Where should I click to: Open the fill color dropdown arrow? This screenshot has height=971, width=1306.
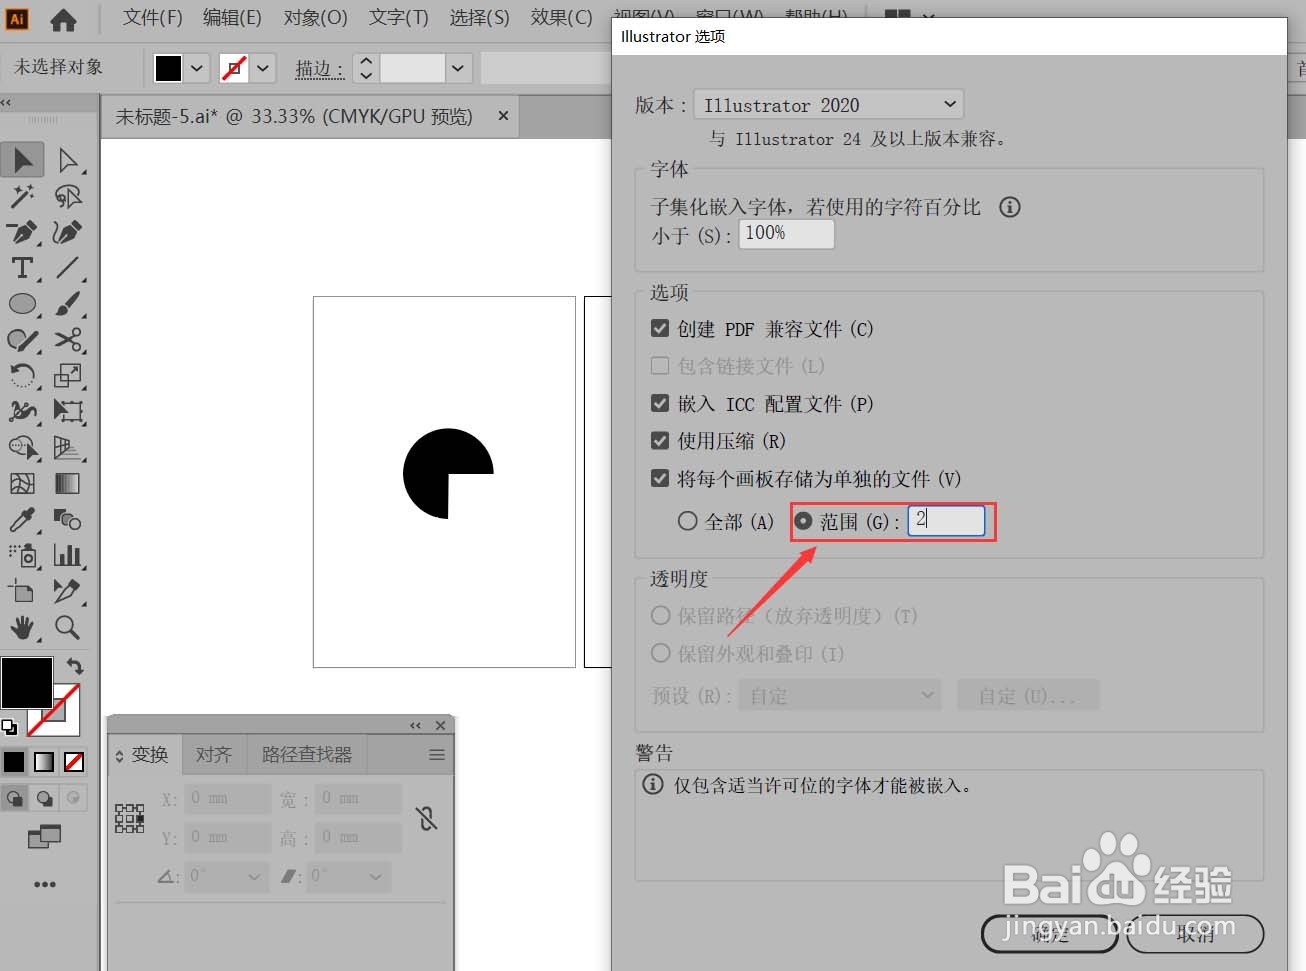(197, 68)
